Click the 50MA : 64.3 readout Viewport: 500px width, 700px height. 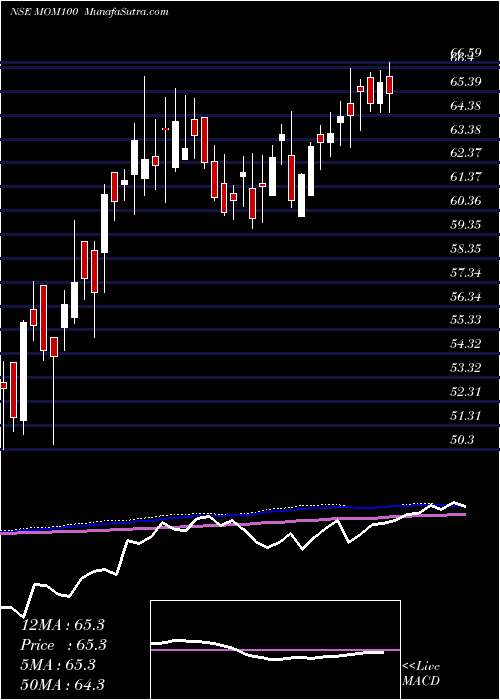click(62, 685)
